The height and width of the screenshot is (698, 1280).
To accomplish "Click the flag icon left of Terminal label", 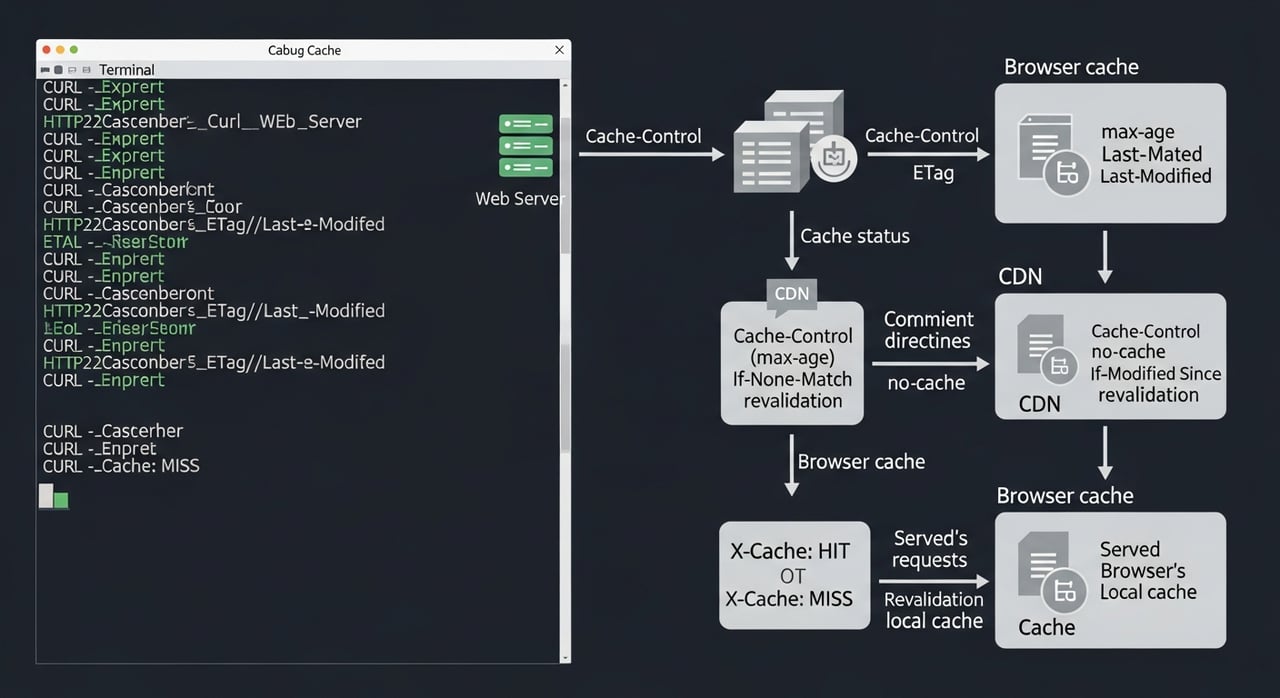I will [x=44, y=70].
